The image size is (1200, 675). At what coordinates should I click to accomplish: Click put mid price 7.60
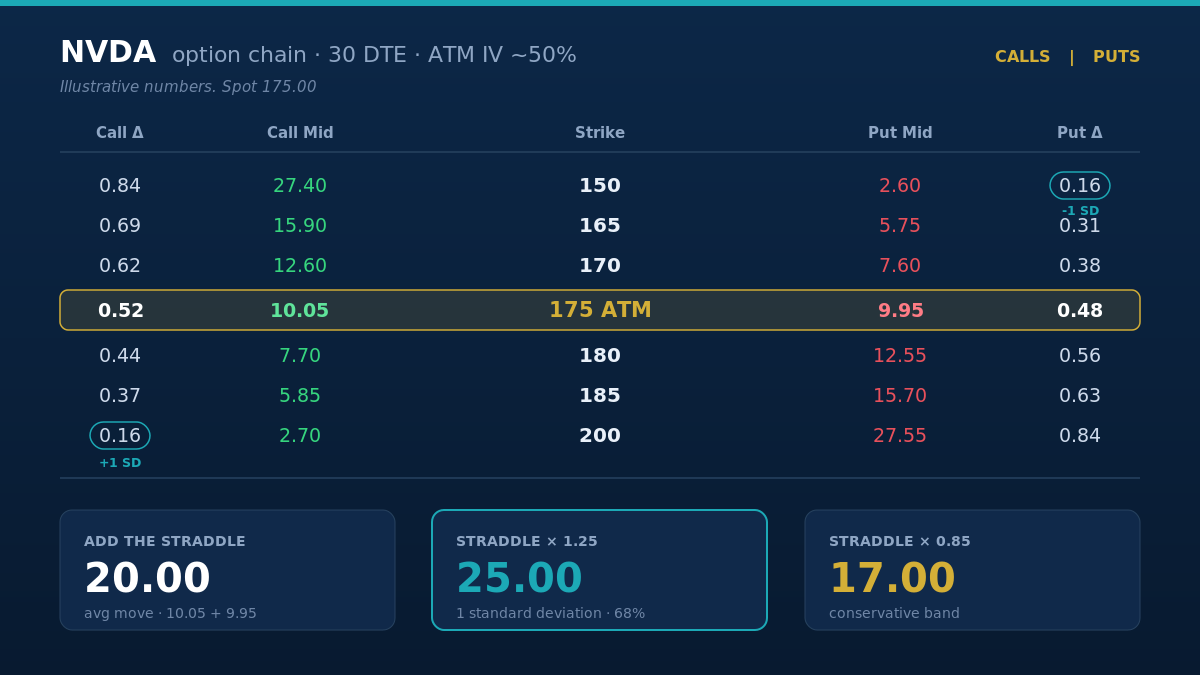[x=900, y=266]
